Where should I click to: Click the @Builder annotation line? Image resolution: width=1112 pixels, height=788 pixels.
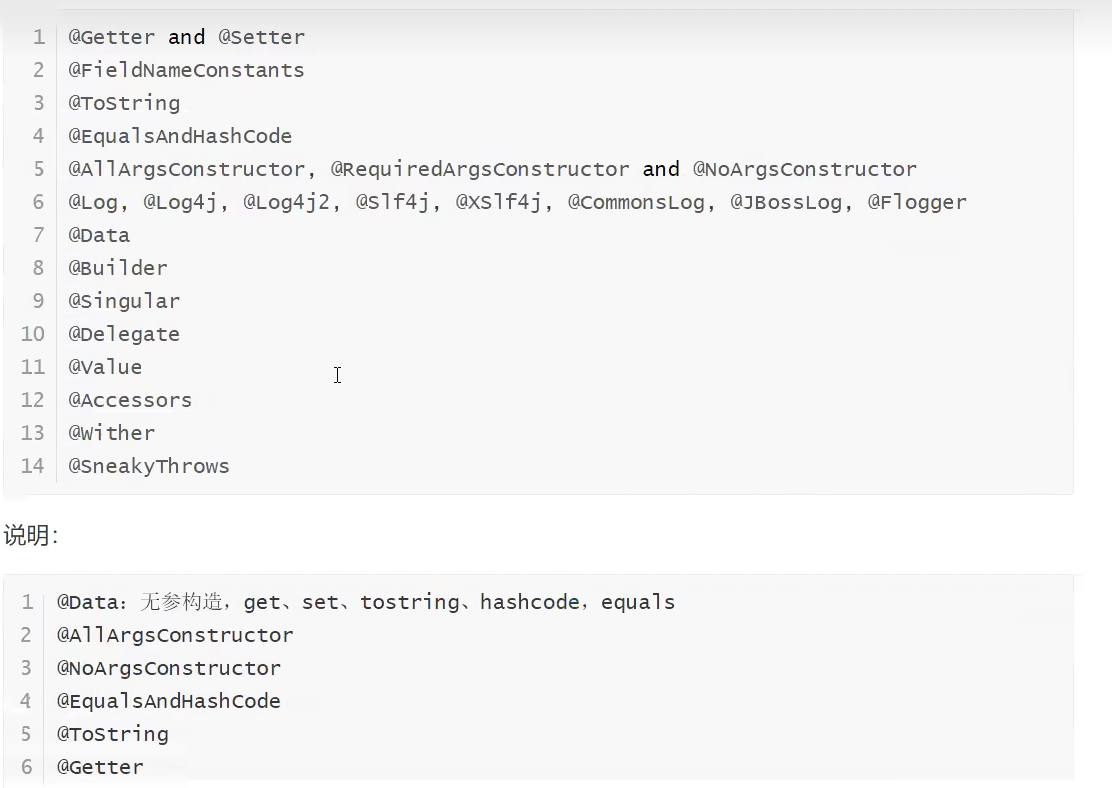click(118, 268)
